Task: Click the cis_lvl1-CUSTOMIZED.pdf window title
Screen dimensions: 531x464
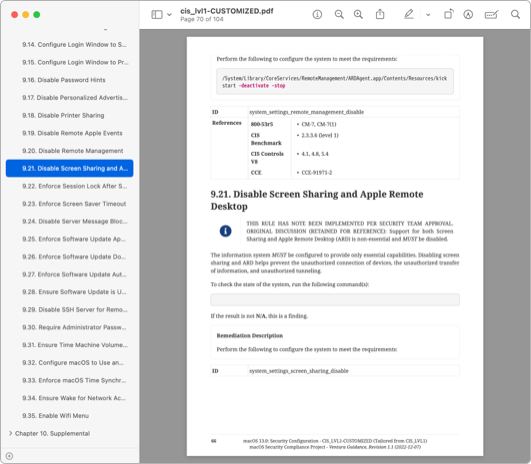Action: click(x=227, y=11)
